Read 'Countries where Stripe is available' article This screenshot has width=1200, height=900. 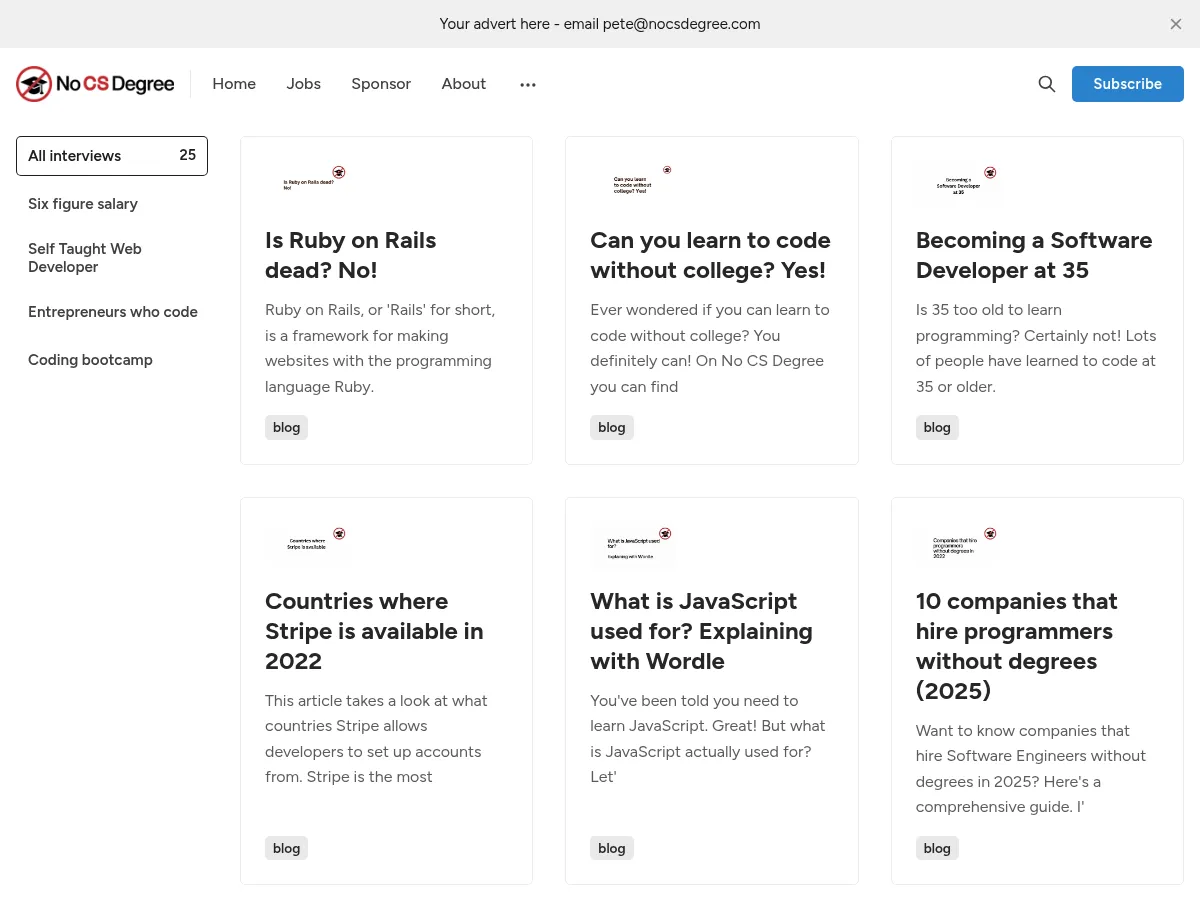click(374, 631)
